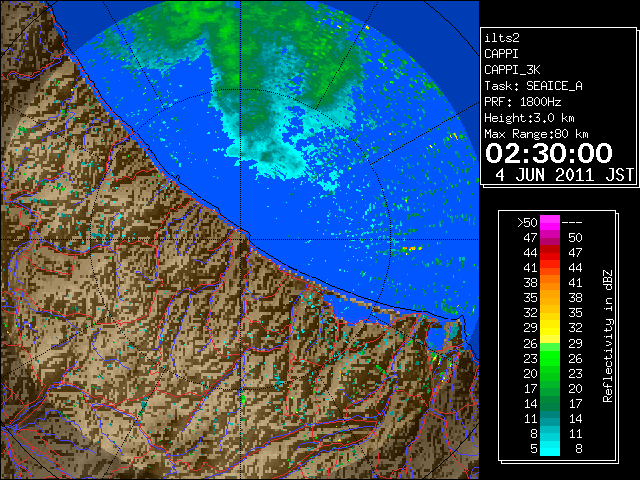640x480 pixels.
Task: Click the 'Task: SEAICE_A' line
Action: coord(533,86)
